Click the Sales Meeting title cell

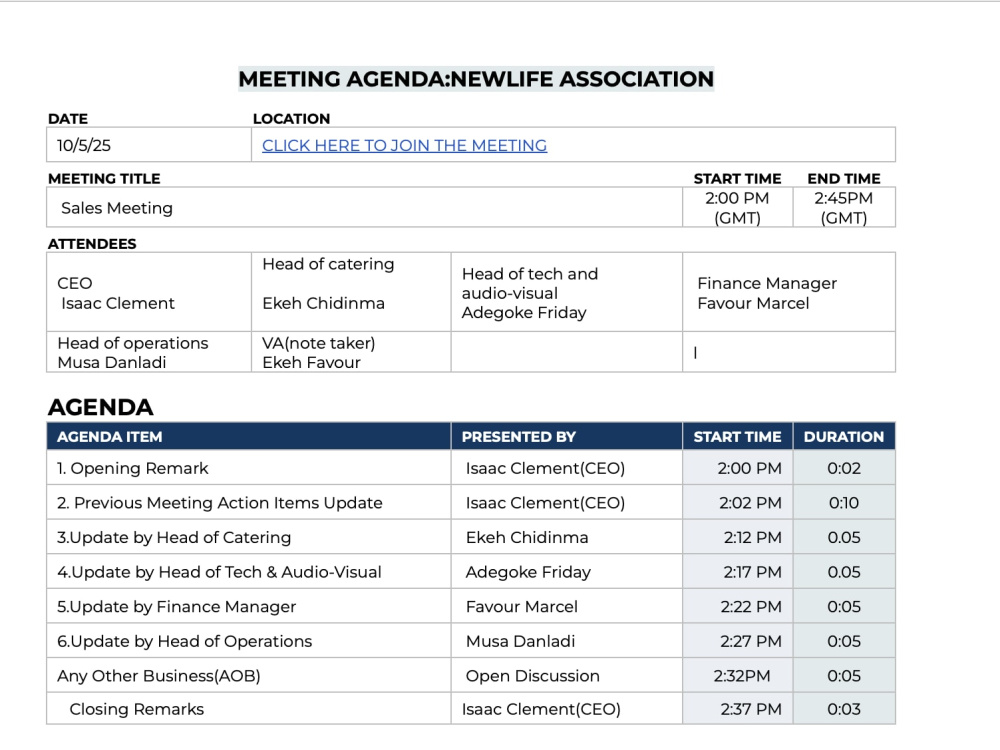click(364, 207)
